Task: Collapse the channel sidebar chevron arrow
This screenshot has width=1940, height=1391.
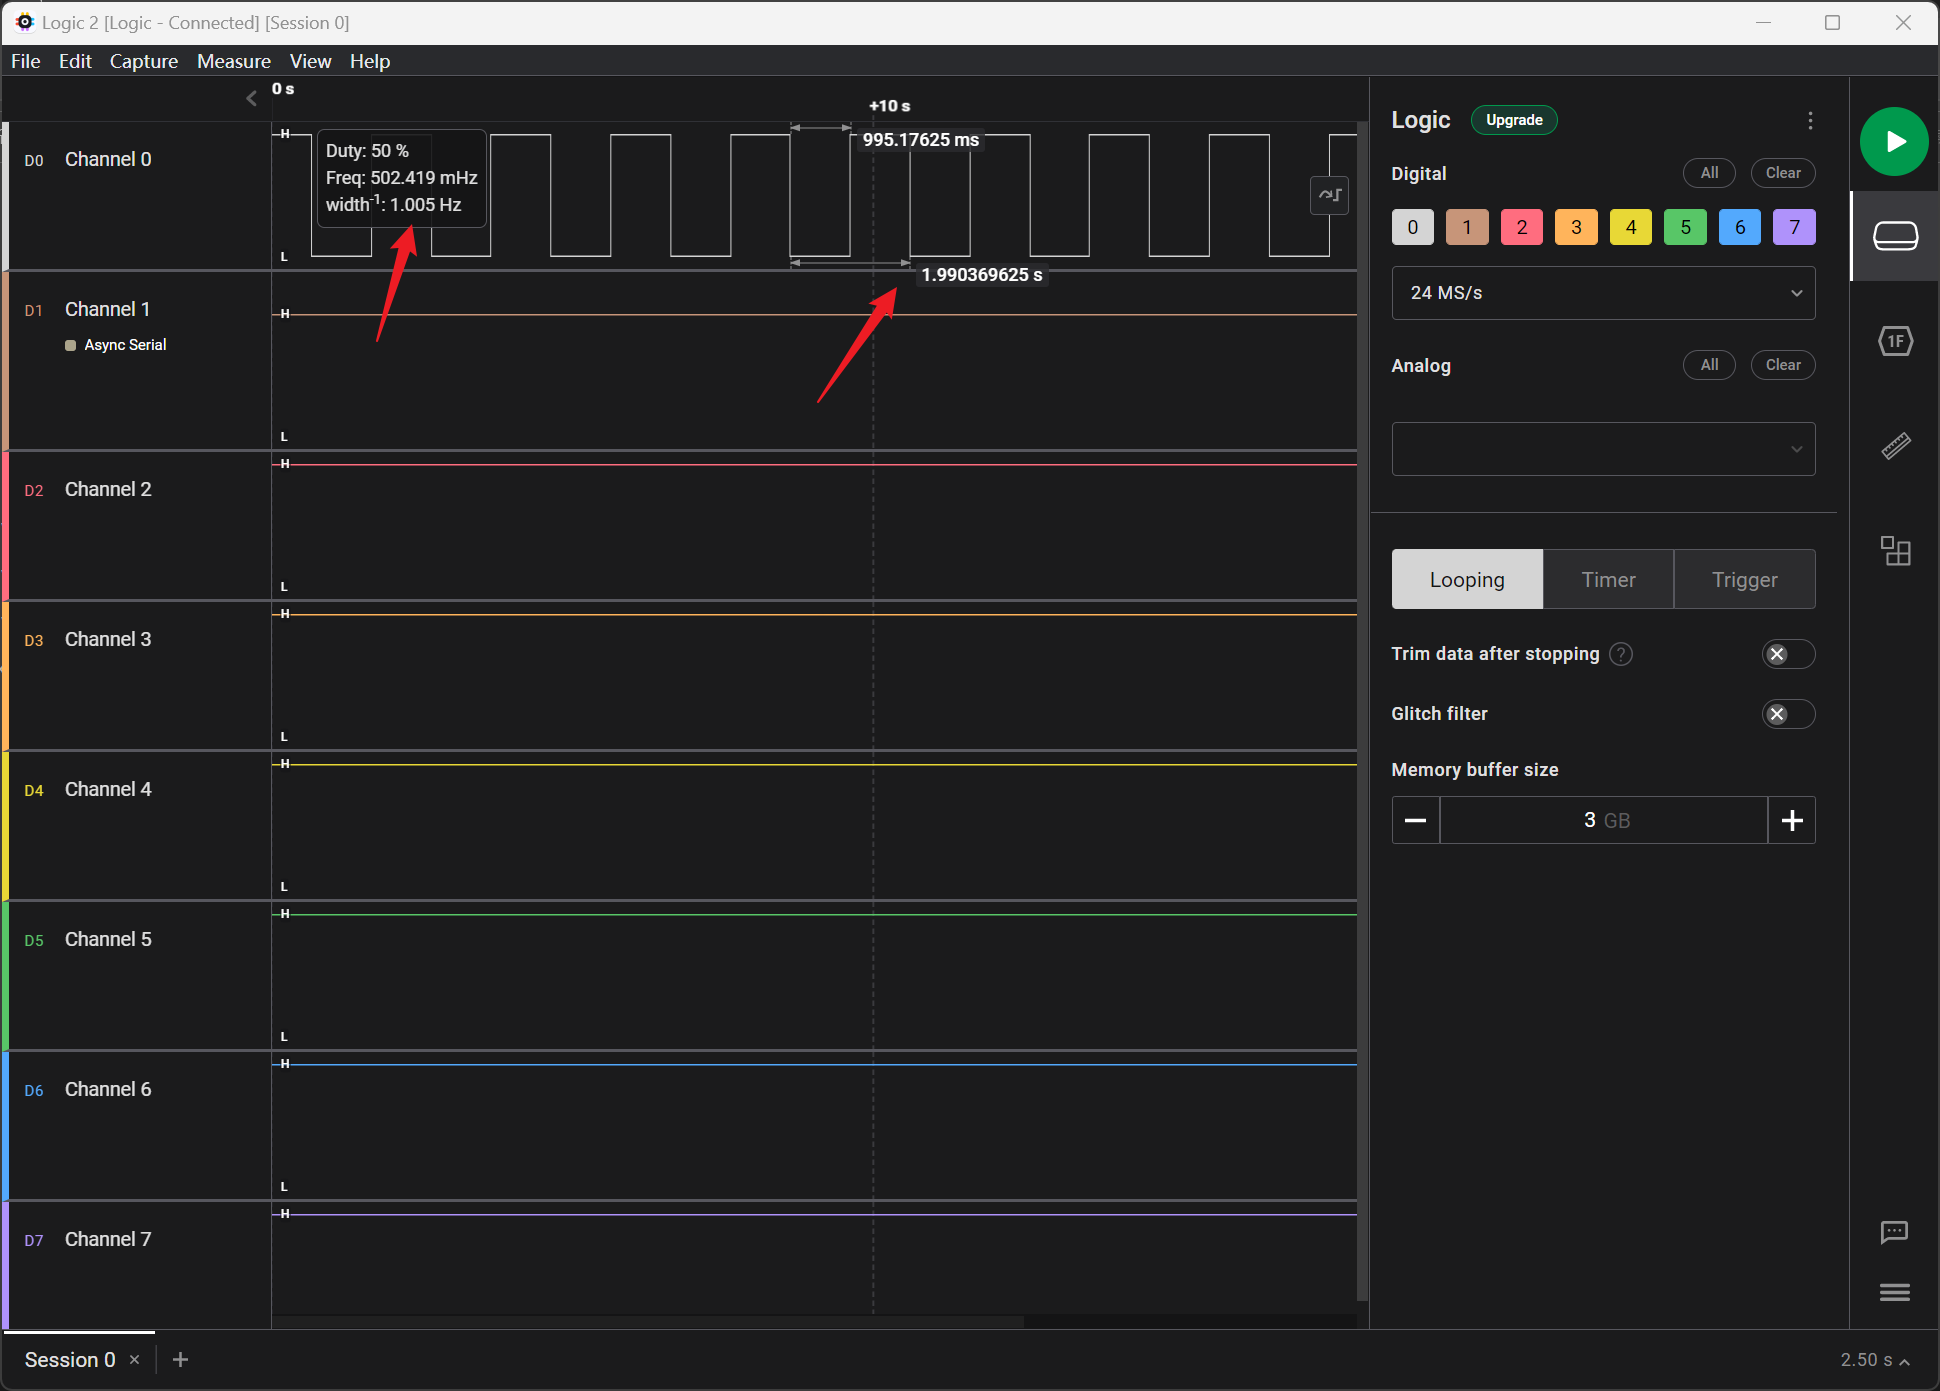Action: pos(251,98)
